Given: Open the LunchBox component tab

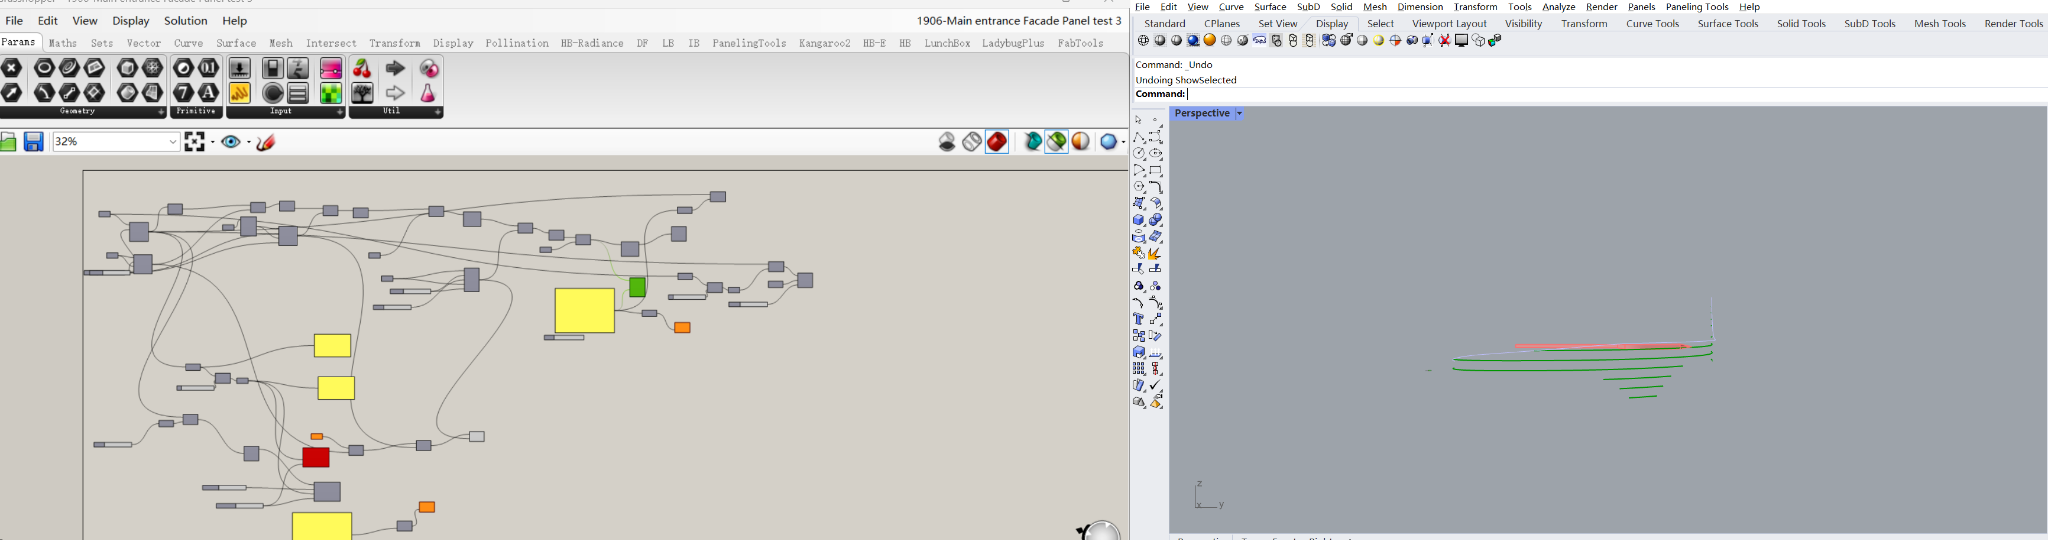Looking at the screenshot, I should tap(947, 43).
